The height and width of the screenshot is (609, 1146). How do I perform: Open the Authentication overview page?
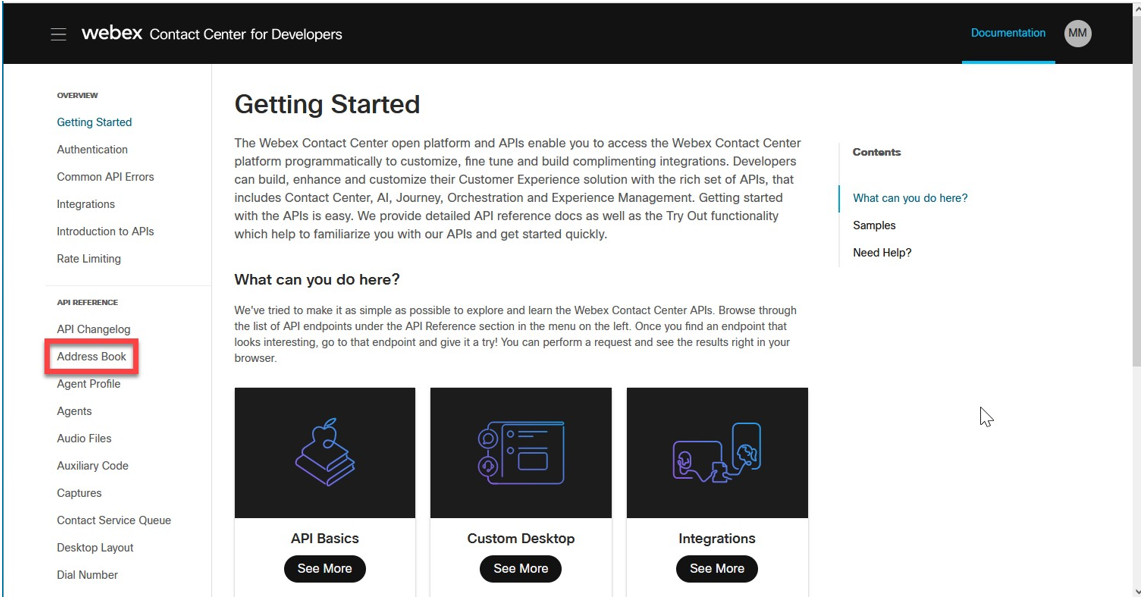(x=92, y=150)
